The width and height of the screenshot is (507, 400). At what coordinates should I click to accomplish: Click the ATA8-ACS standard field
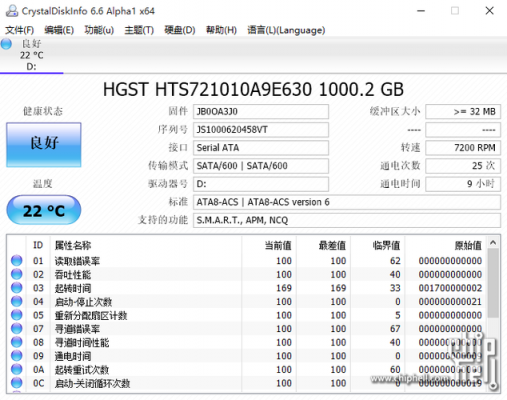click(x=347, y=202)
